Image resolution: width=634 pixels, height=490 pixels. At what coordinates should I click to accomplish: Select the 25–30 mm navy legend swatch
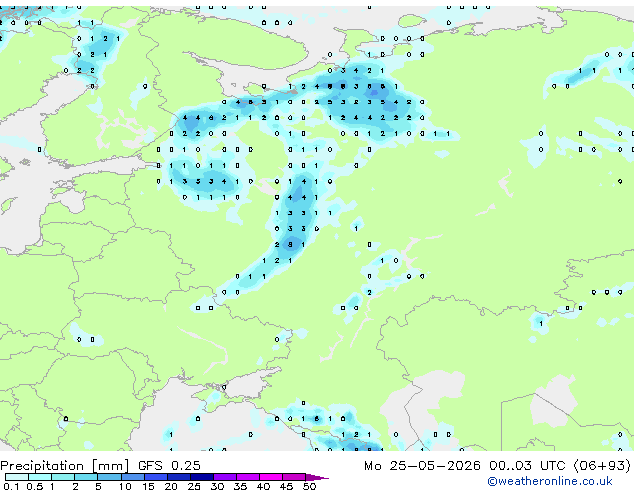(202, 477)
